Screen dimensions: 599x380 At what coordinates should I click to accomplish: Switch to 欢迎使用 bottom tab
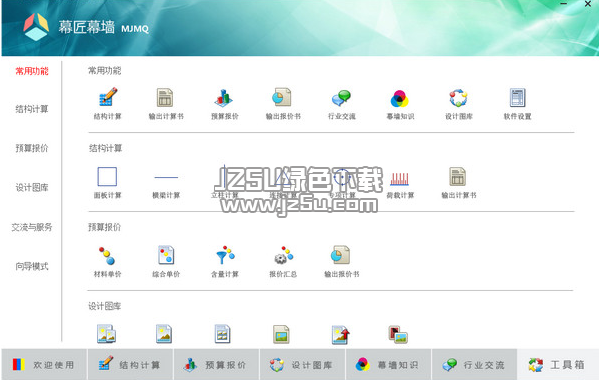(44, 364)
